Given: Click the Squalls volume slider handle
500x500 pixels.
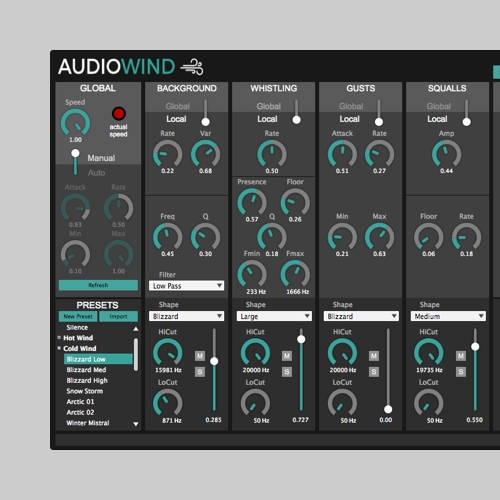Looking at the screenshot, I should [x=475, y=347].
